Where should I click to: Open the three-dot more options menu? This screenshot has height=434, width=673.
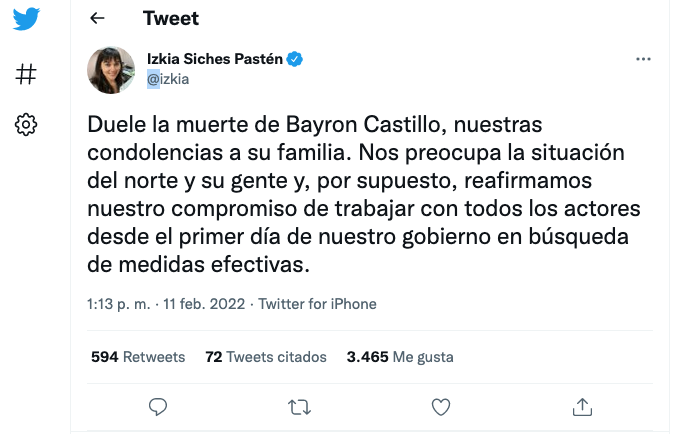(643, 59)
